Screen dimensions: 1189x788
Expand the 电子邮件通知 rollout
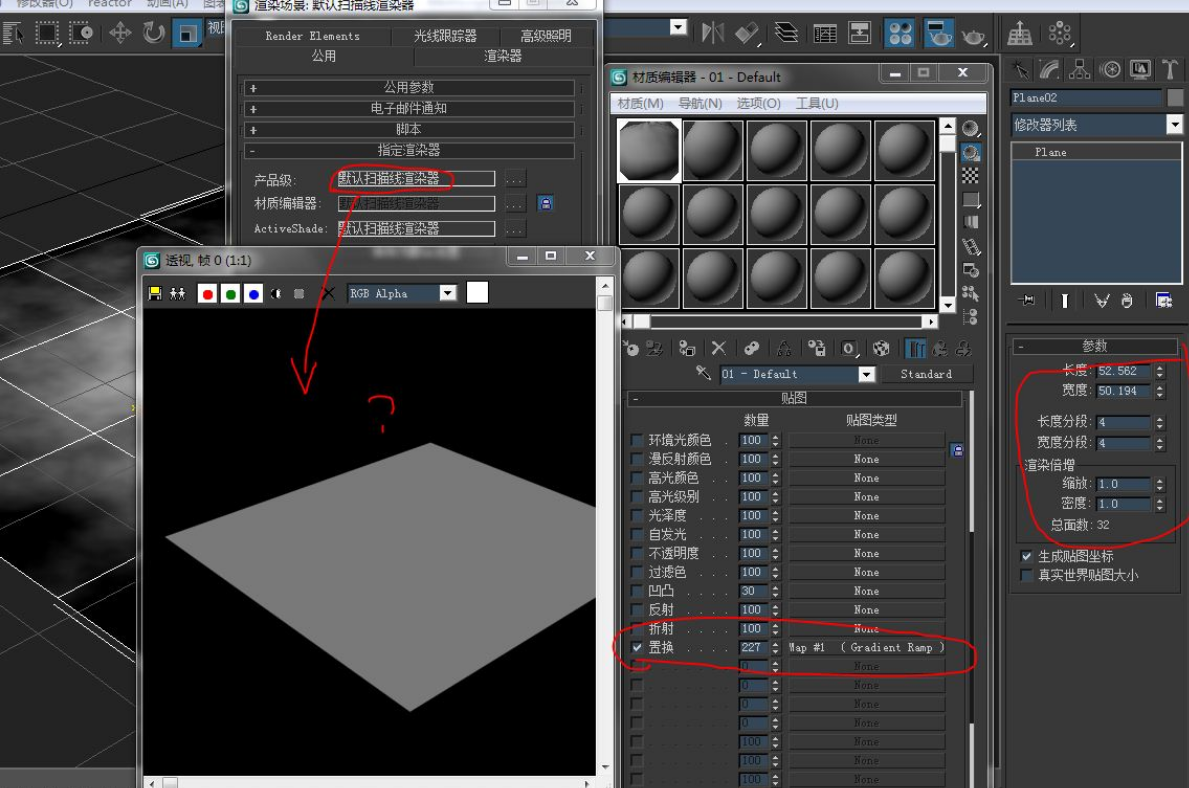(x=408, y=108)
